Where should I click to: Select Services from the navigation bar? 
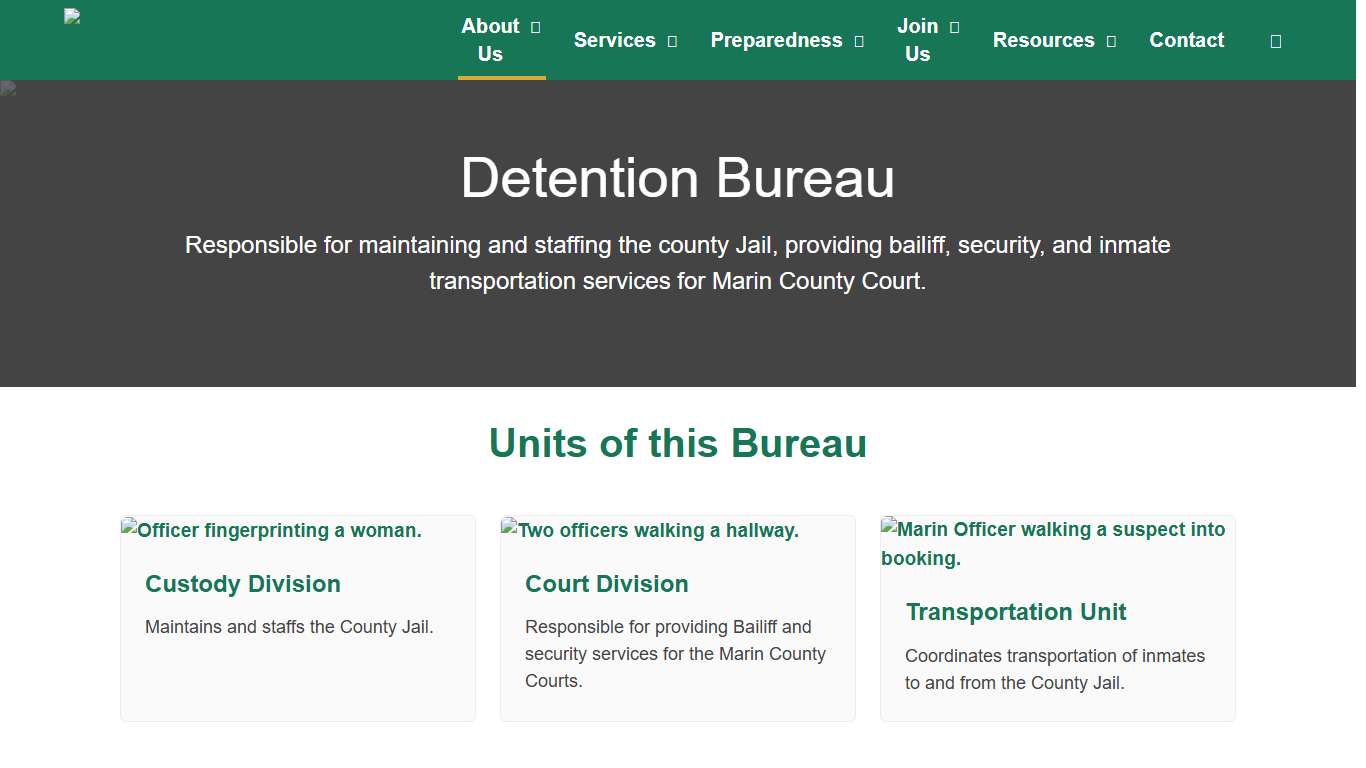coord(614,40)
